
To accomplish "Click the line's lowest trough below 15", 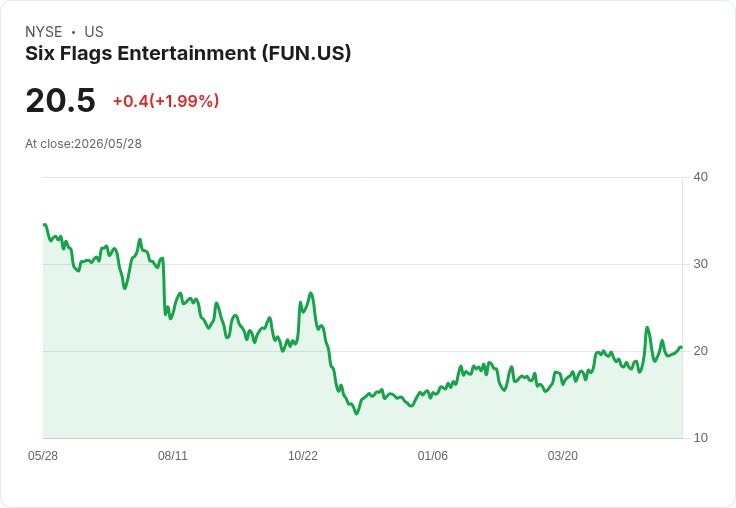I will [357, 414].
